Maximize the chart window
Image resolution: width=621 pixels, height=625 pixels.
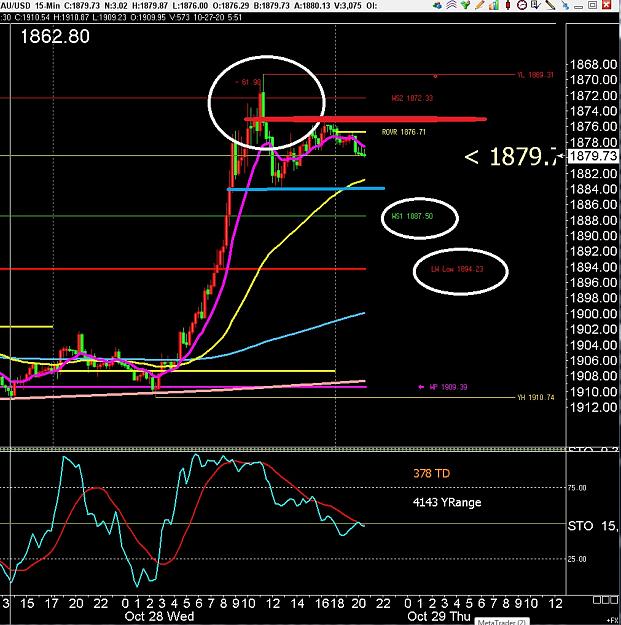(x=592, y=5)
